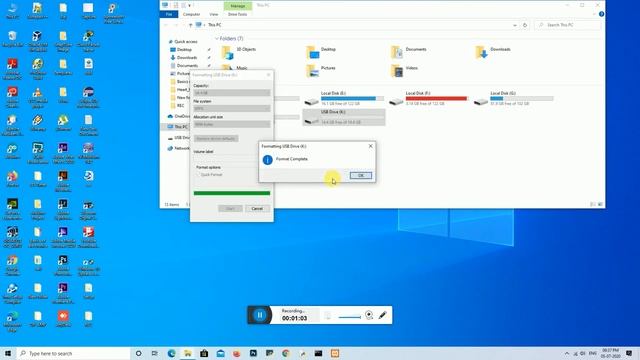Screen dimensions: 640x360
Task: Open the notification center icon
Action: pos(629,353)
